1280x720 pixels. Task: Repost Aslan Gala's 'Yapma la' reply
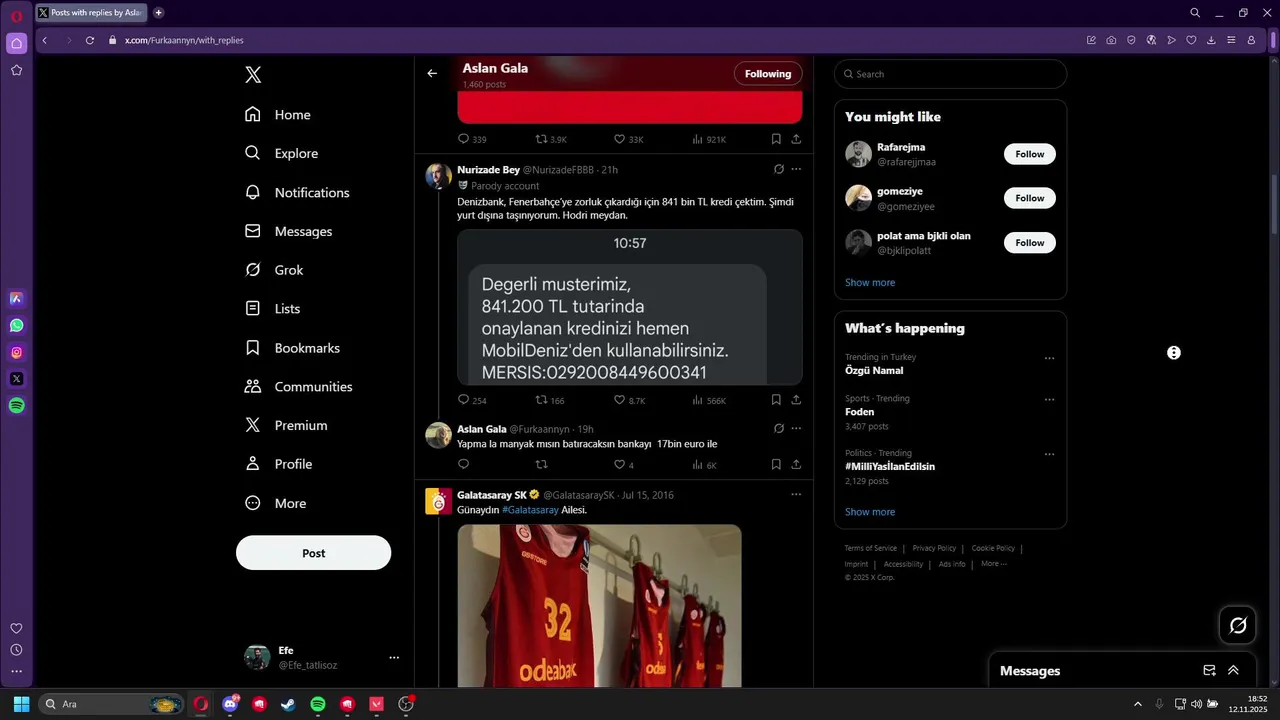point(542,464)
